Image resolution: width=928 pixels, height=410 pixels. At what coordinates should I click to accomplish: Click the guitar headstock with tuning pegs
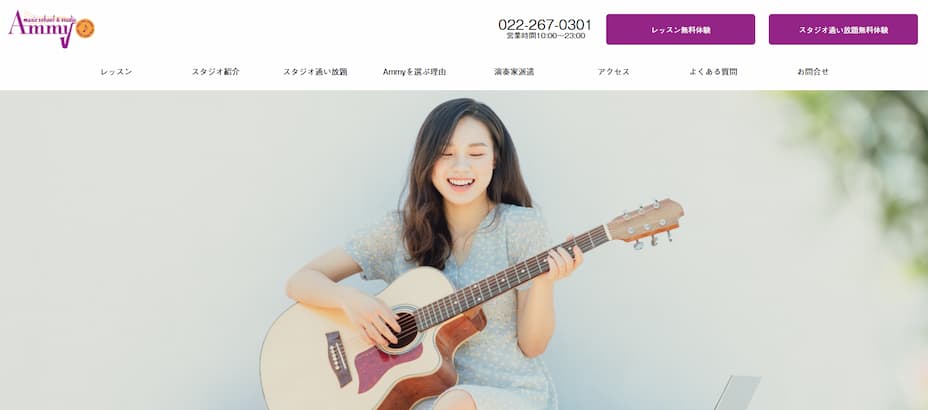[645, 222]
